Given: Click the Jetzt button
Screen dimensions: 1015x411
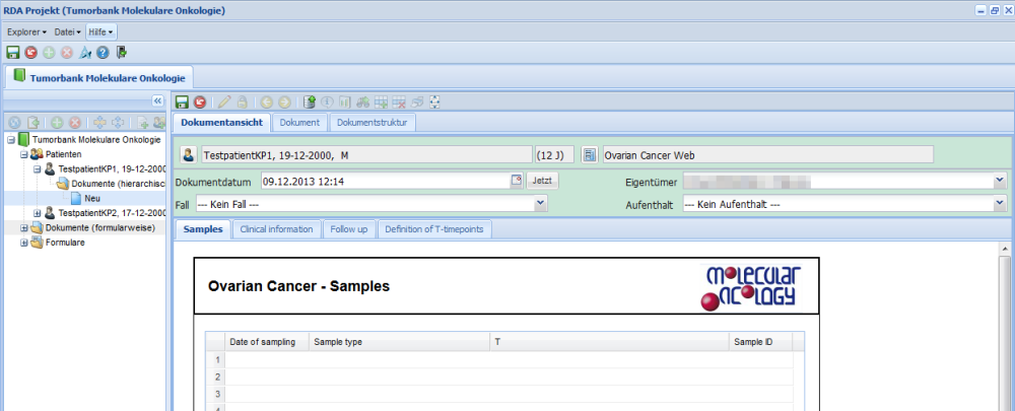Looking at the screenshot, I should click(x=541, y=181).
